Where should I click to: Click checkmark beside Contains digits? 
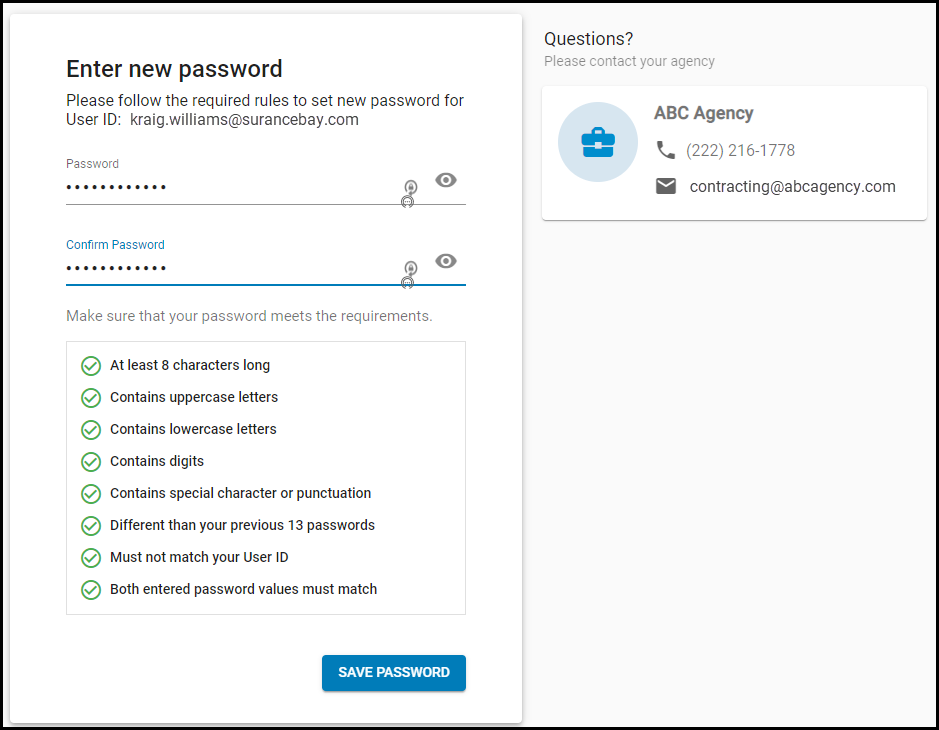coord(91,462)
